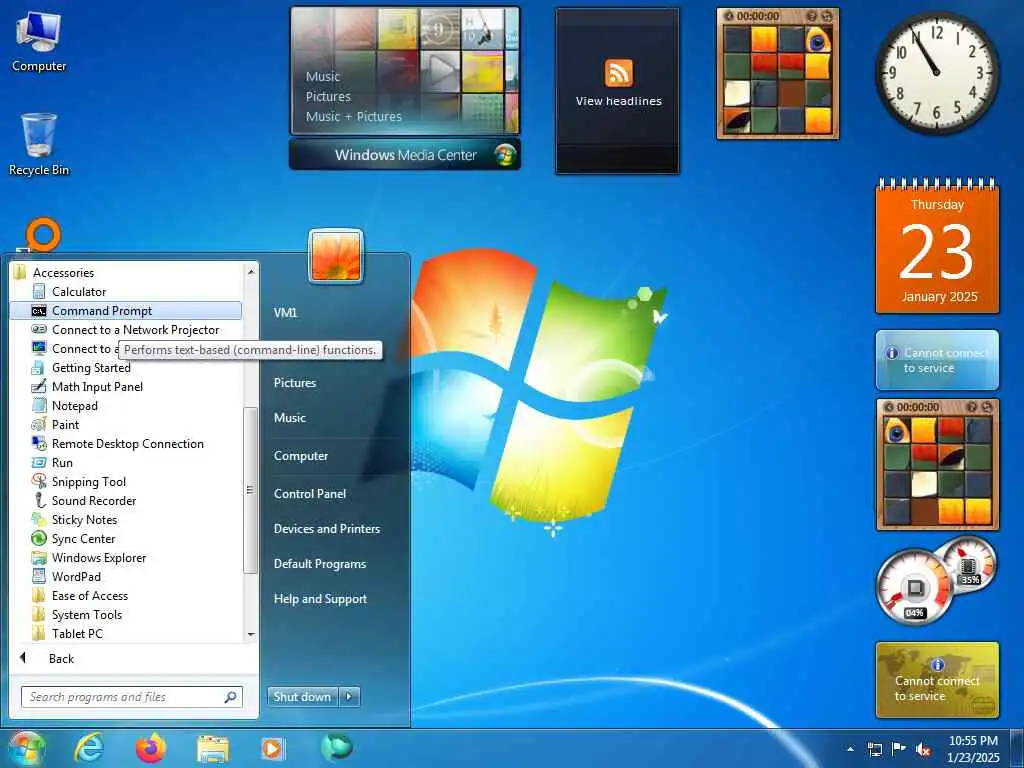Launch Command Prompt
The height and width of the screenshot is (768, 1024).
click(125, 310)
